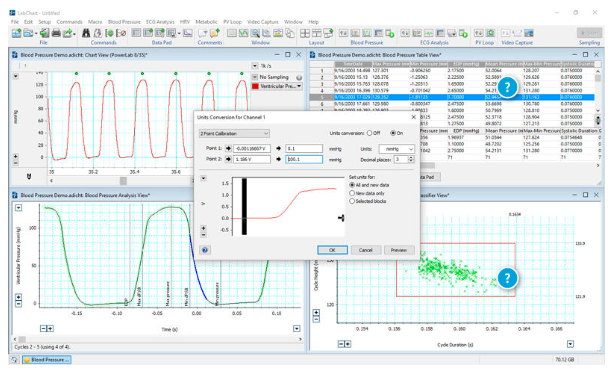Select highlighted row 5 in Blood Pressure Table

tap(452, 97)
